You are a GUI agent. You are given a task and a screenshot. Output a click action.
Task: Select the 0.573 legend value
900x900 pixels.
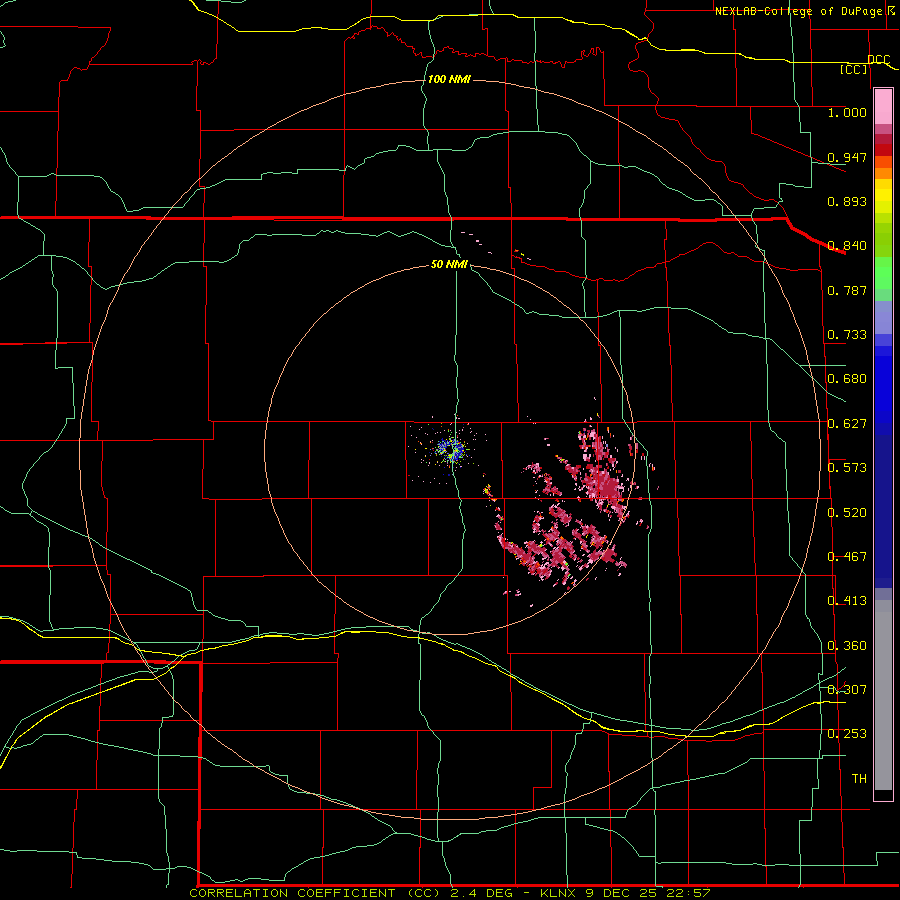[847, 467]
